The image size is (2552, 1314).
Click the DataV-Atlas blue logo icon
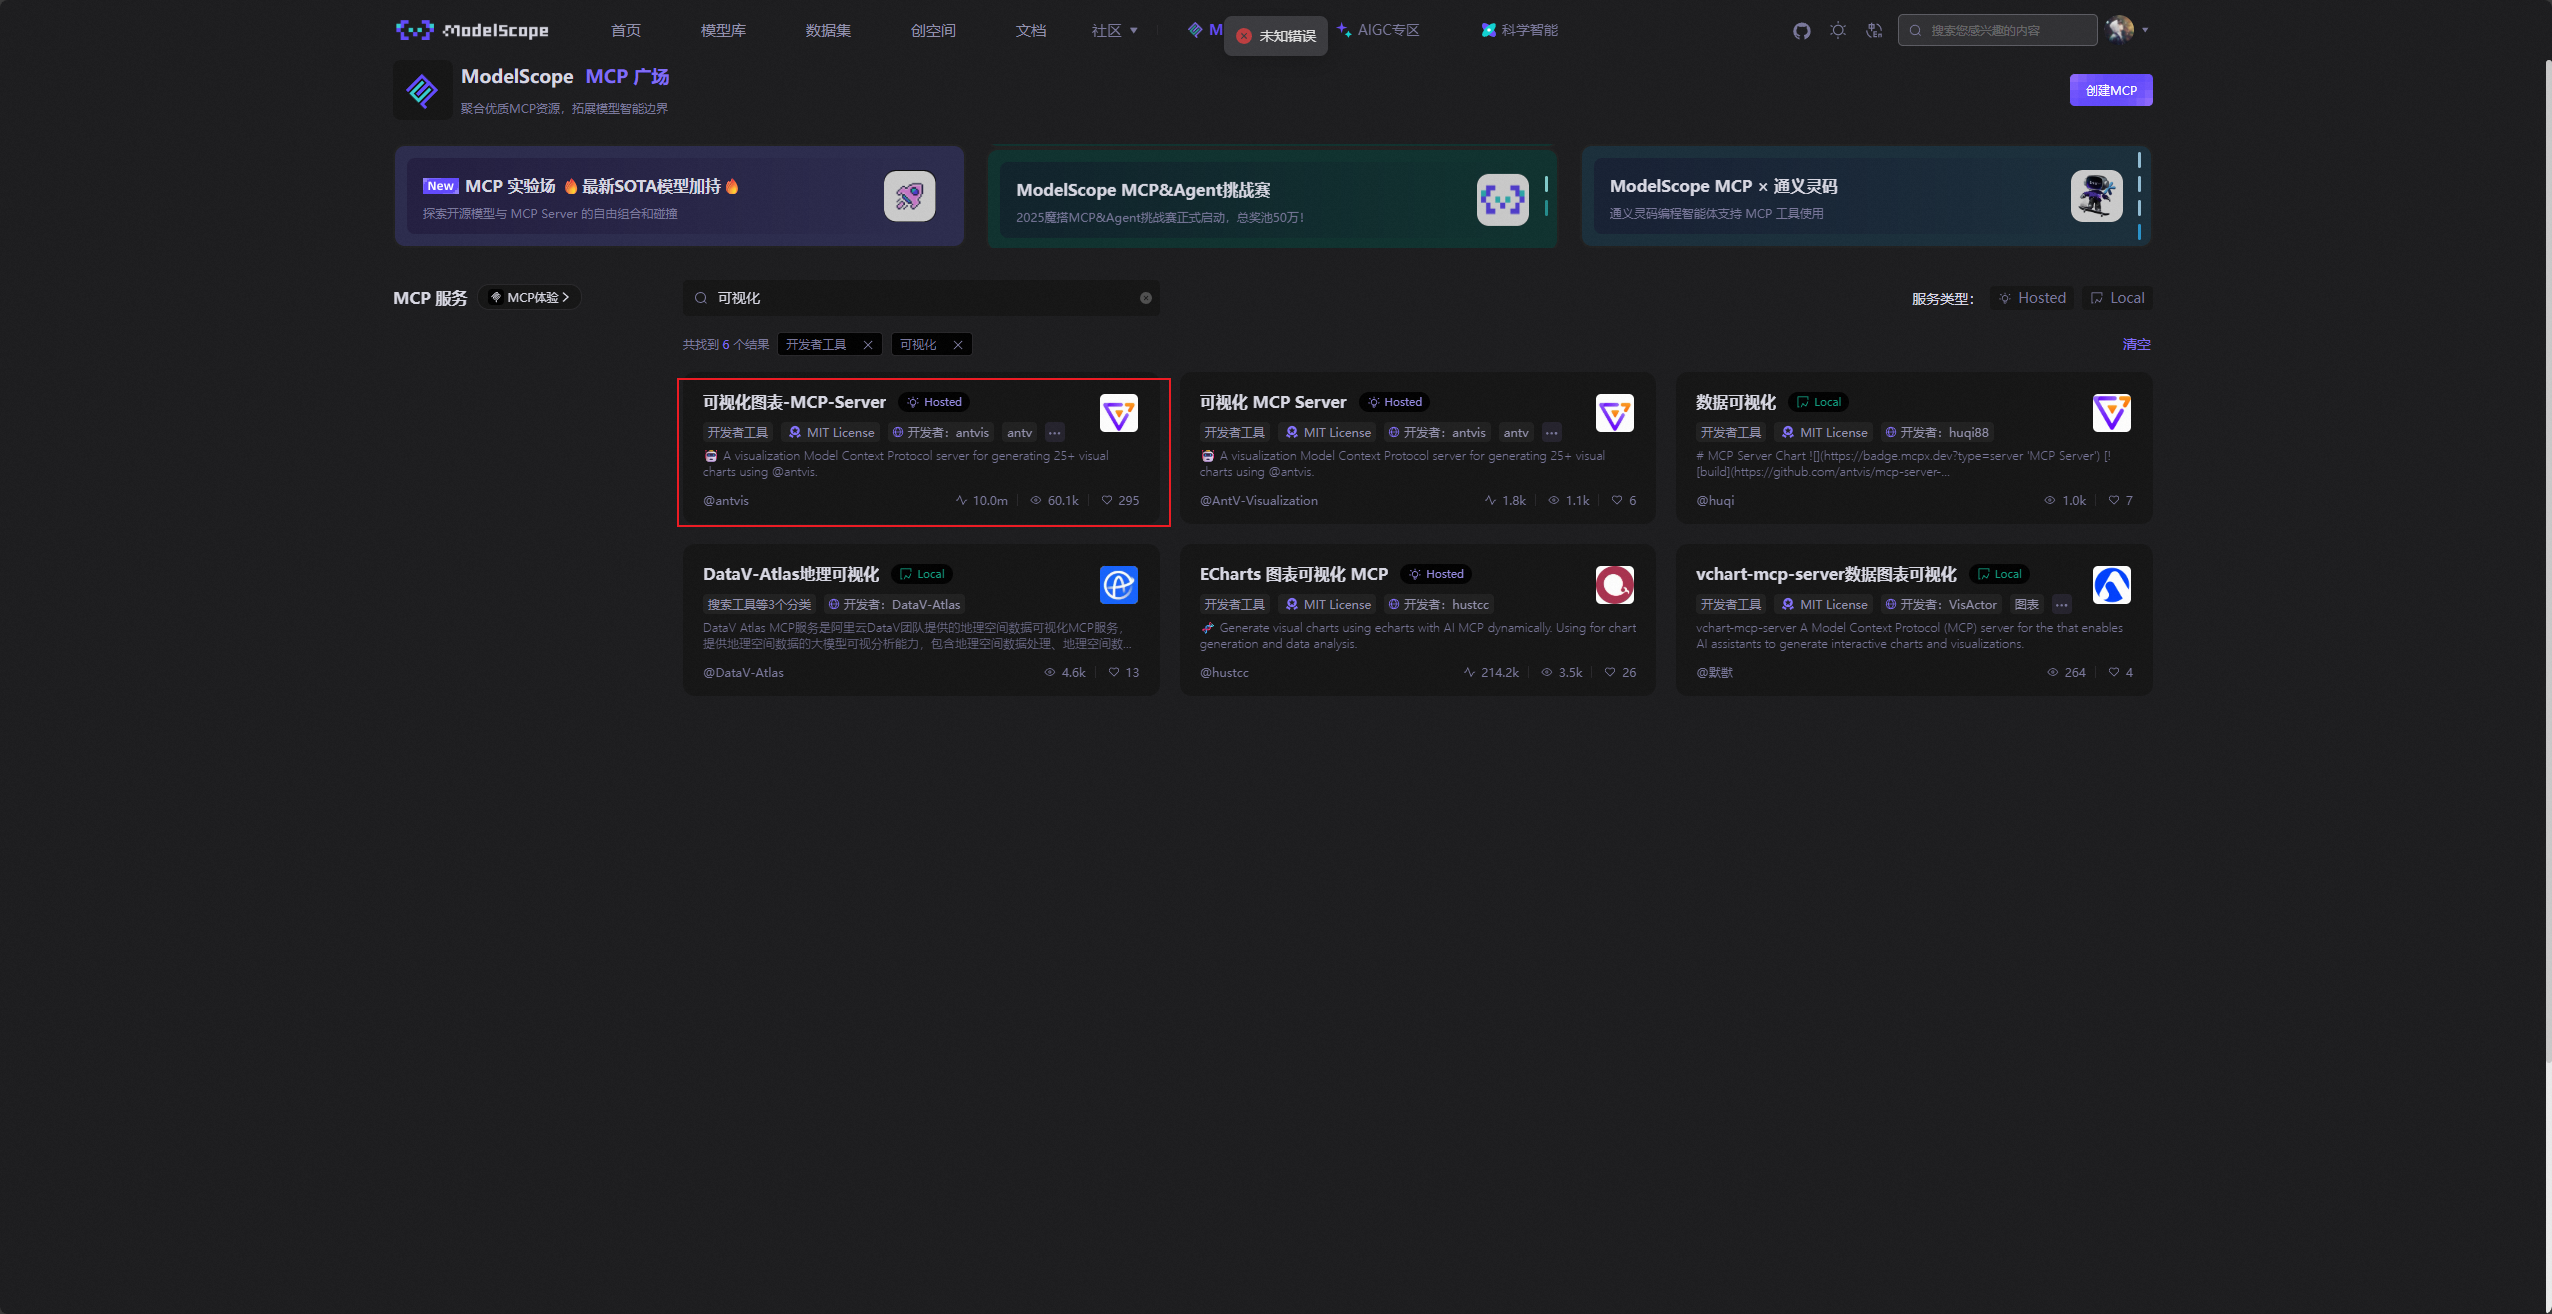[1118, 585]
